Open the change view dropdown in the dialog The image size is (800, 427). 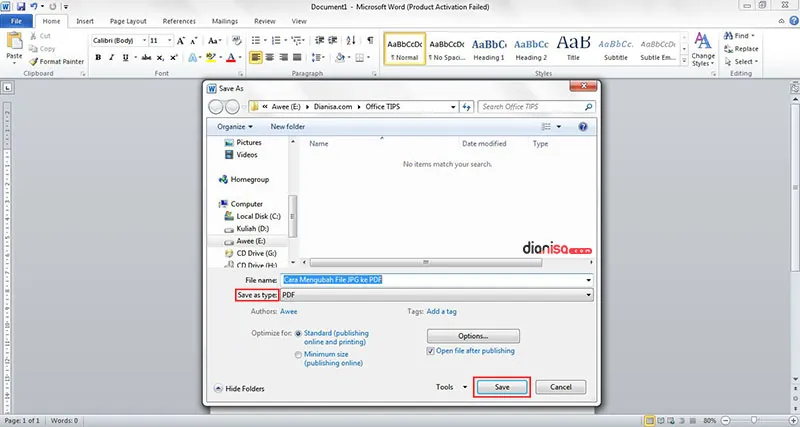[x=559, y=127]
